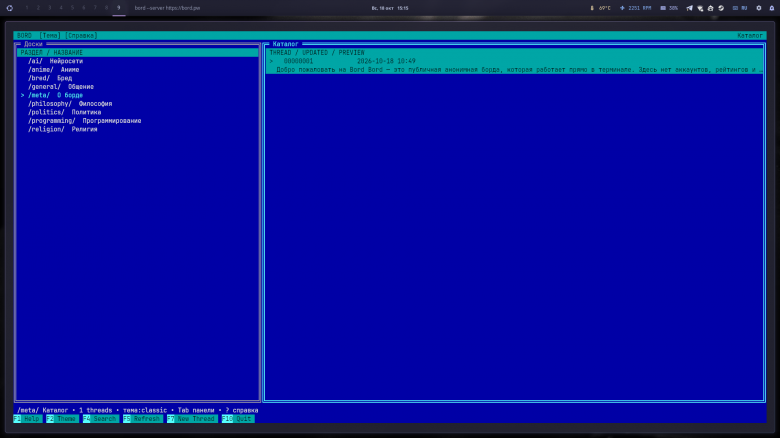This screenshot has width=780, height=438.
Task: Open the tray icon right of Telegram
Action: pos(700,8)
